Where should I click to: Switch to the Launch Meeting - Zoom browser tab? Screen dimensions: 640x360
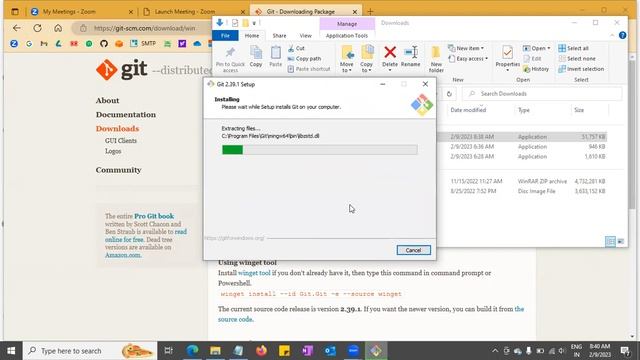[x=195, y=12]
